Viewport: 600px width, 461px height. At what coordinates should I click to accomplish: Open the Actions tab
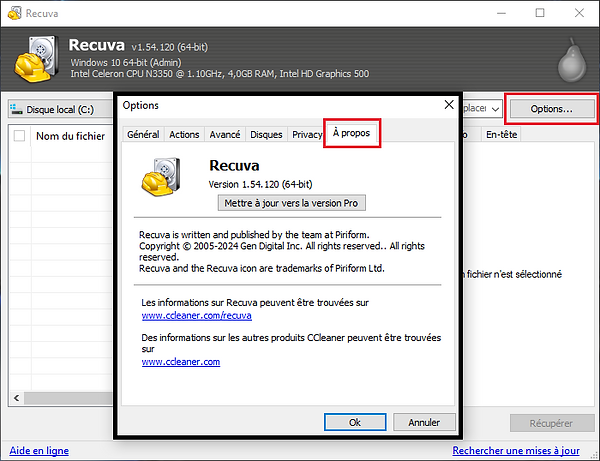(184, 135)
